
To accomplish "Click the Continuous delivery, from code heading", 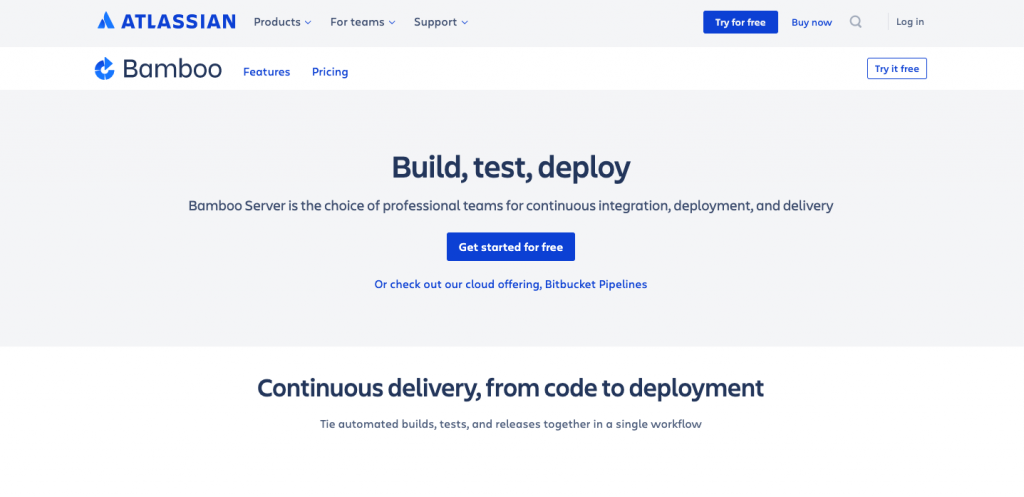I will [511, 388].
